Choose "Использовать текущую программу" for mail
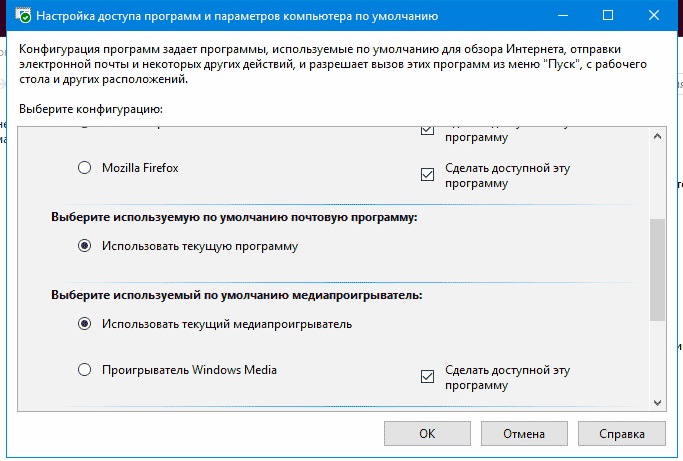The width and height of the screenshot is (683, 461). pos(85,245)
